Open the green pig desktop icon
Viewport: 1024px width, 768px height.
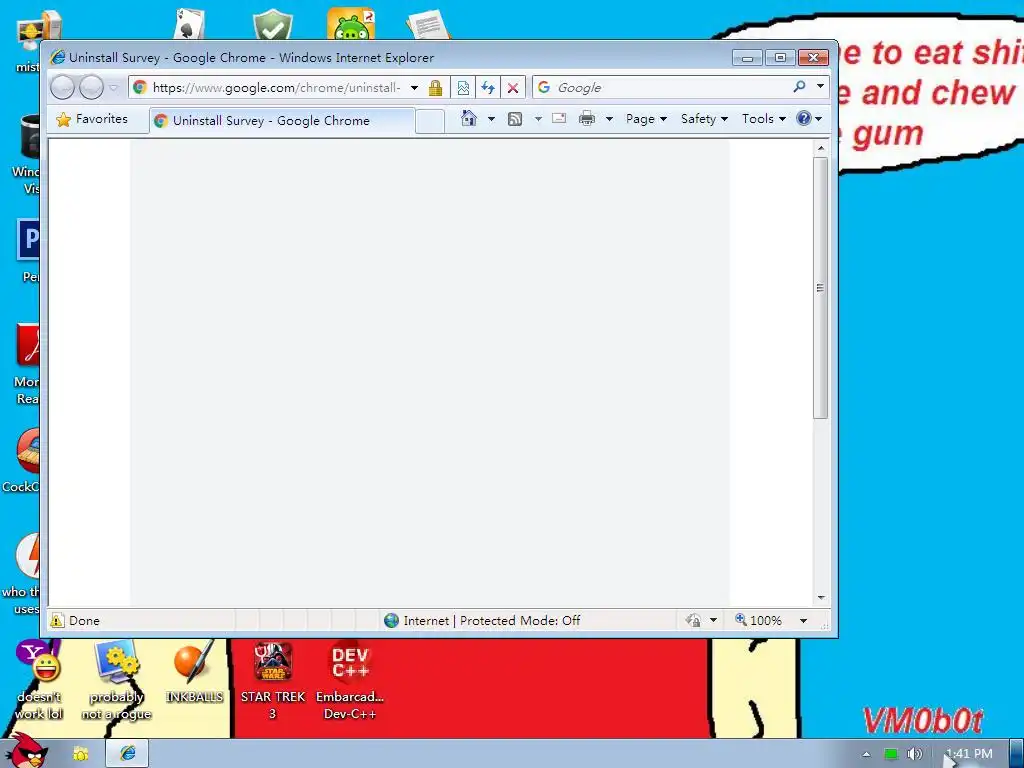pos(351,24)
